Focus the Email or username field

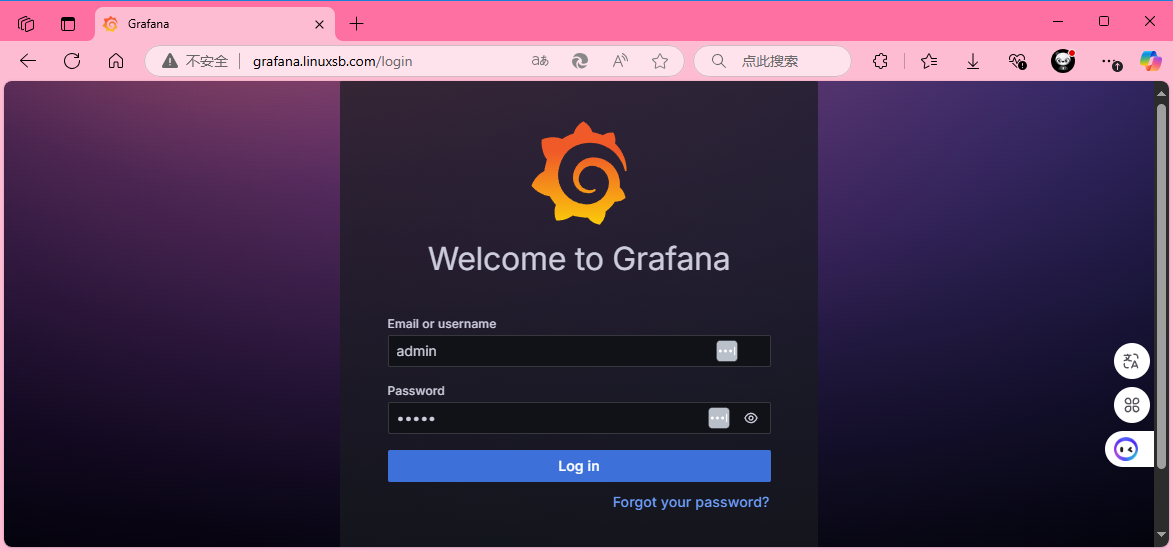point(579,351)
